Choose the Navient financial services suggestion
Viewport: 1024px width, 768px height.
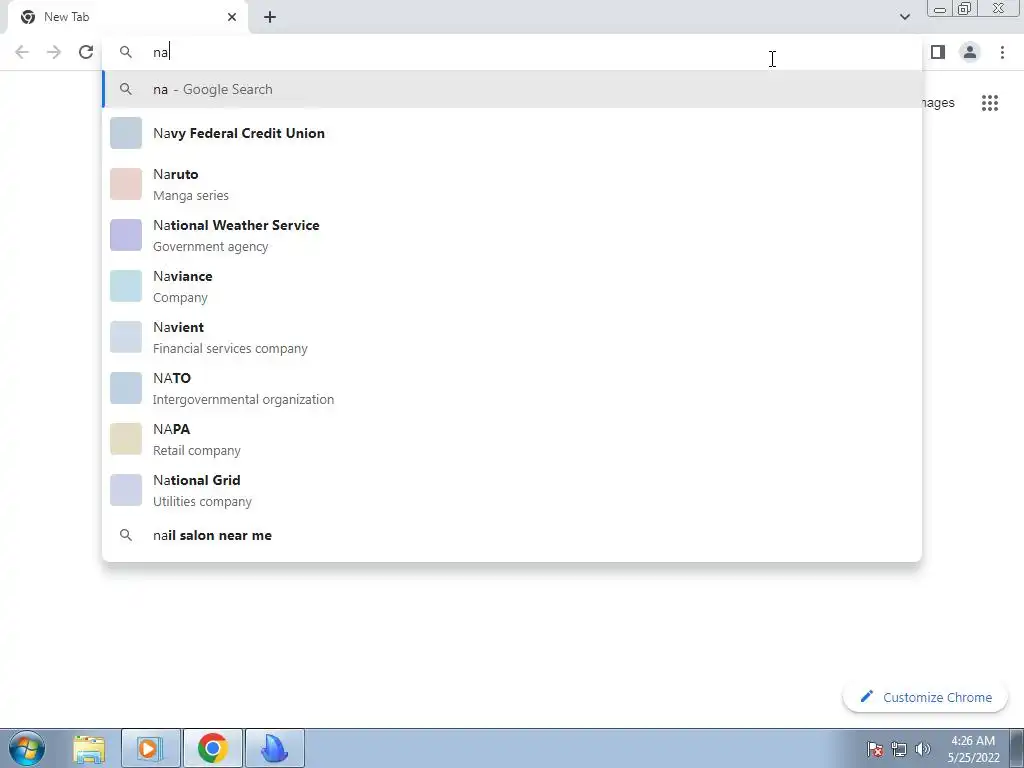pos(512,337)
